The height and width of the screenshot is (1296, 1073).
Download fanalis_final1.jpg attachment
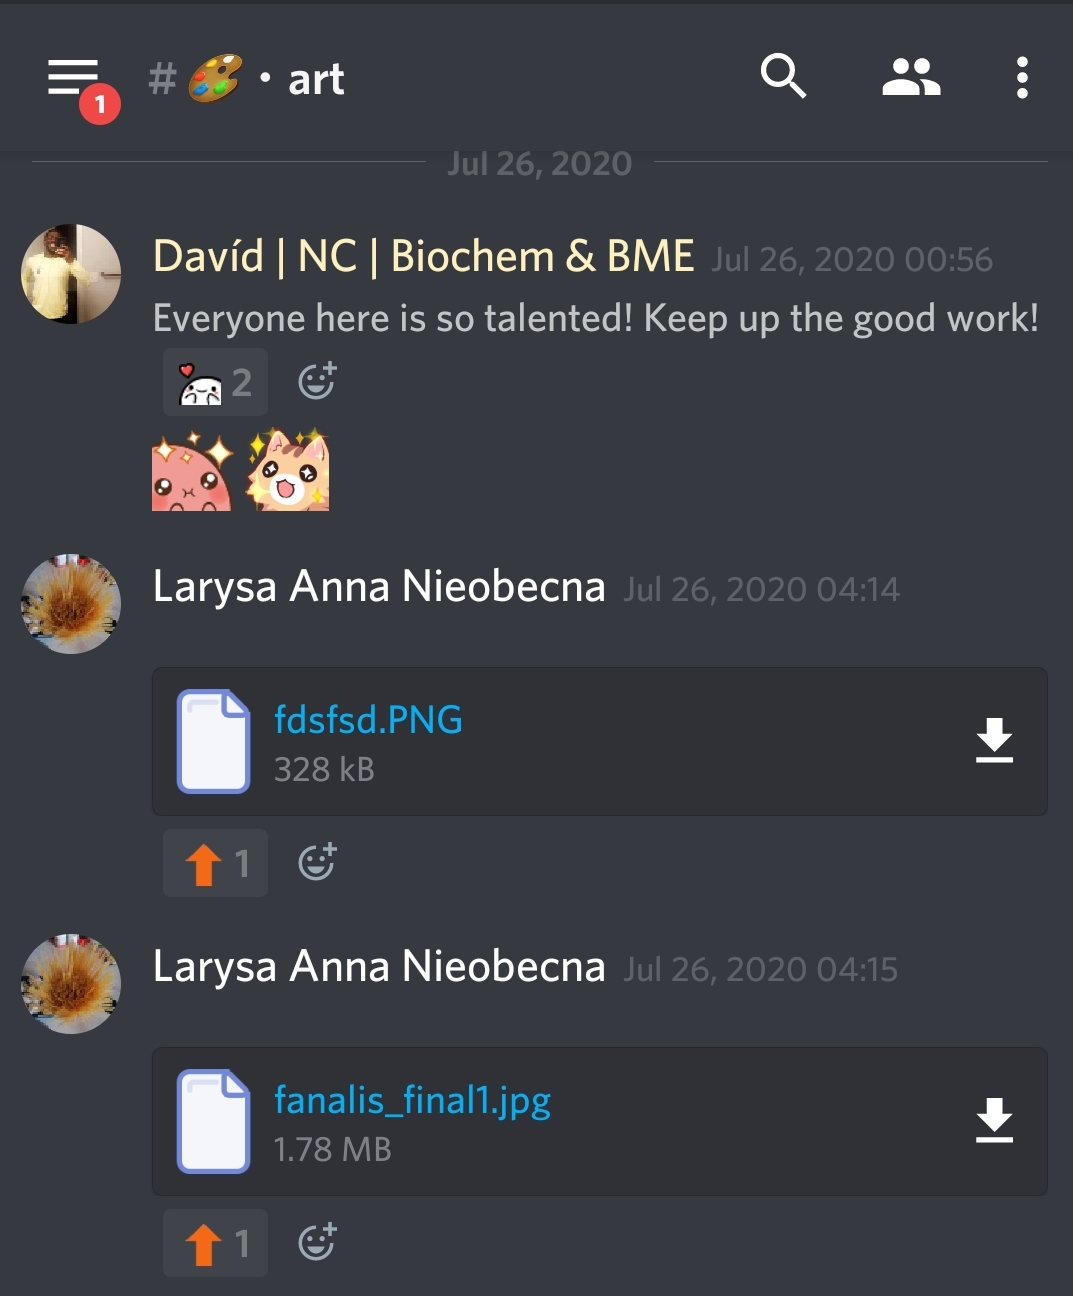[x=994, y=1121]
